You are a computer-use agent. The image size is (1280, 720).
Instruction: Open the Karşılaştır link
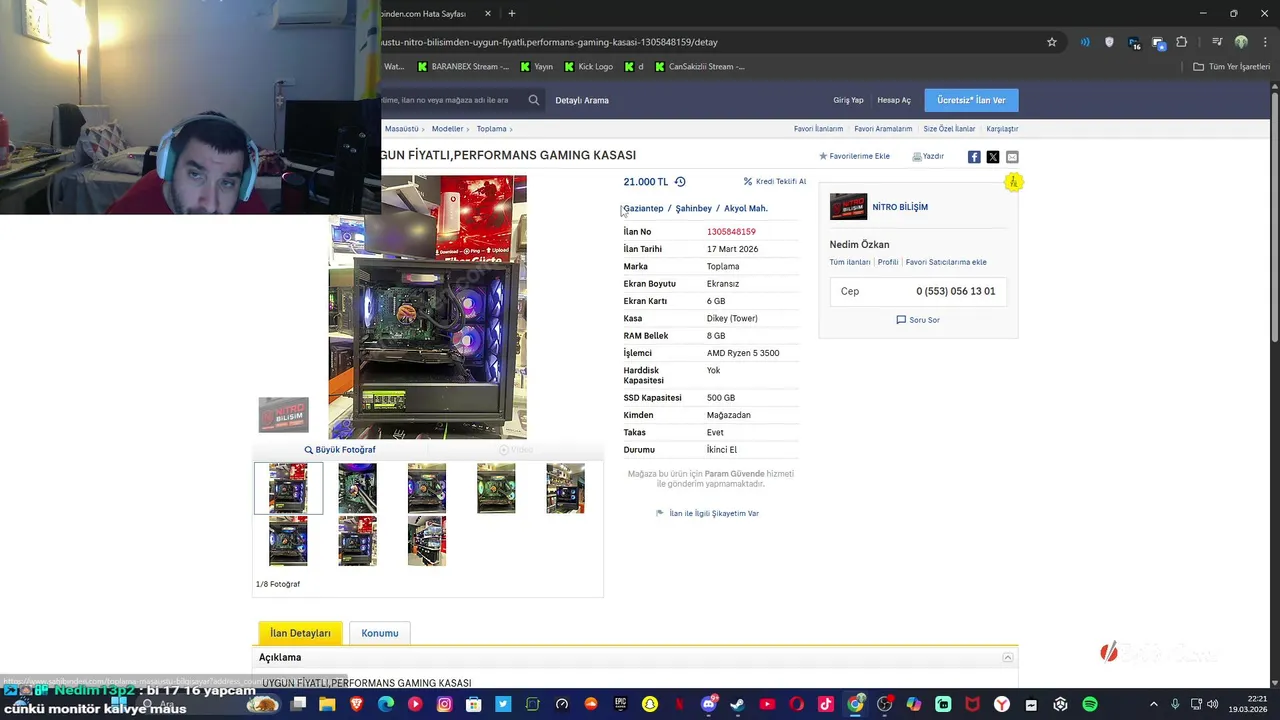[1002, 129]
